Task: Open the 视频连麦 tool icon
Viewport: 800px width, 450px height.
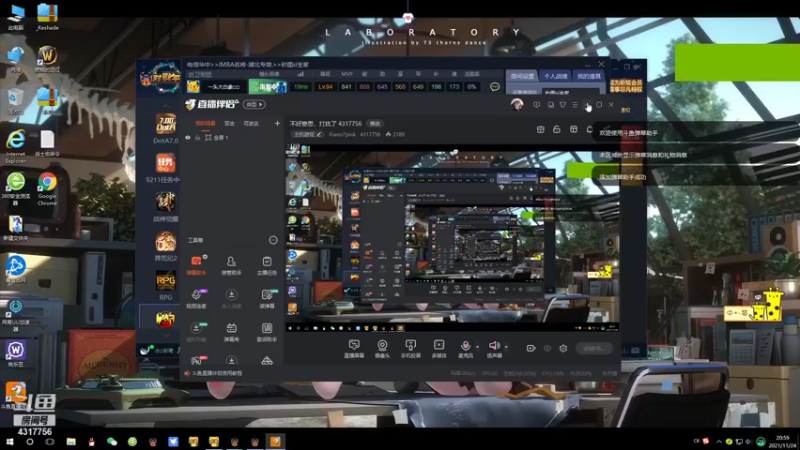Action: pyautogui.click(x=196, y=298)
